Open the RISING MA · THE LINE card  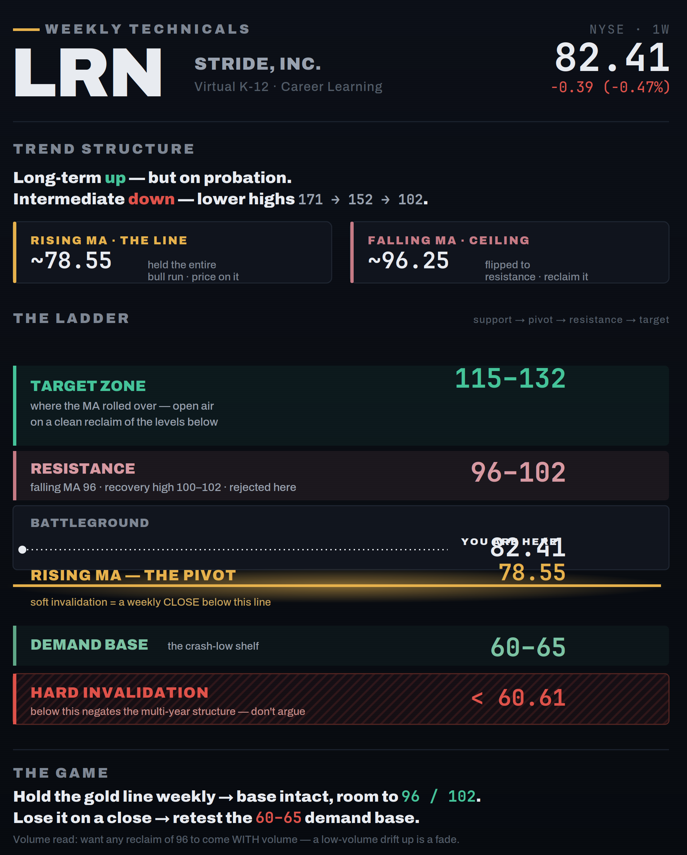(x=172, y=252)
